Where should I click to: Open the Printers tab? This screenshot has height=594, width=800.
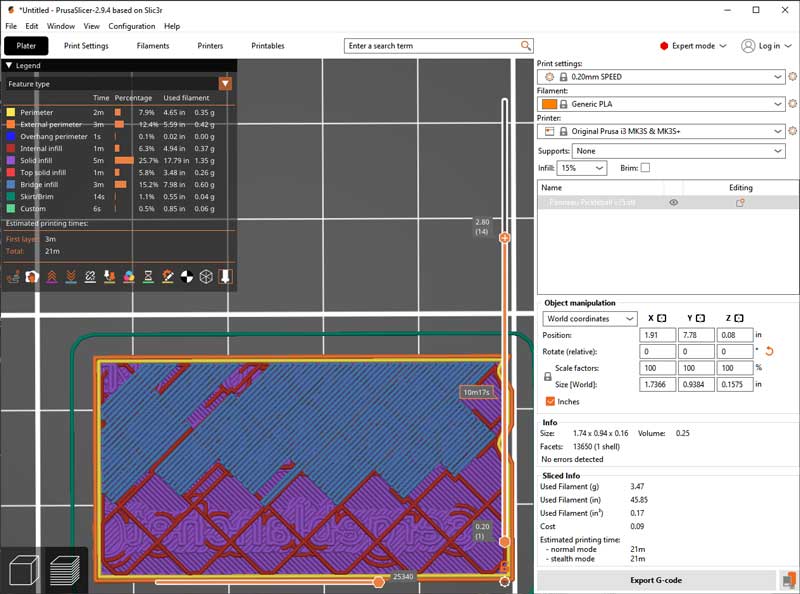[x=210, y=46]
